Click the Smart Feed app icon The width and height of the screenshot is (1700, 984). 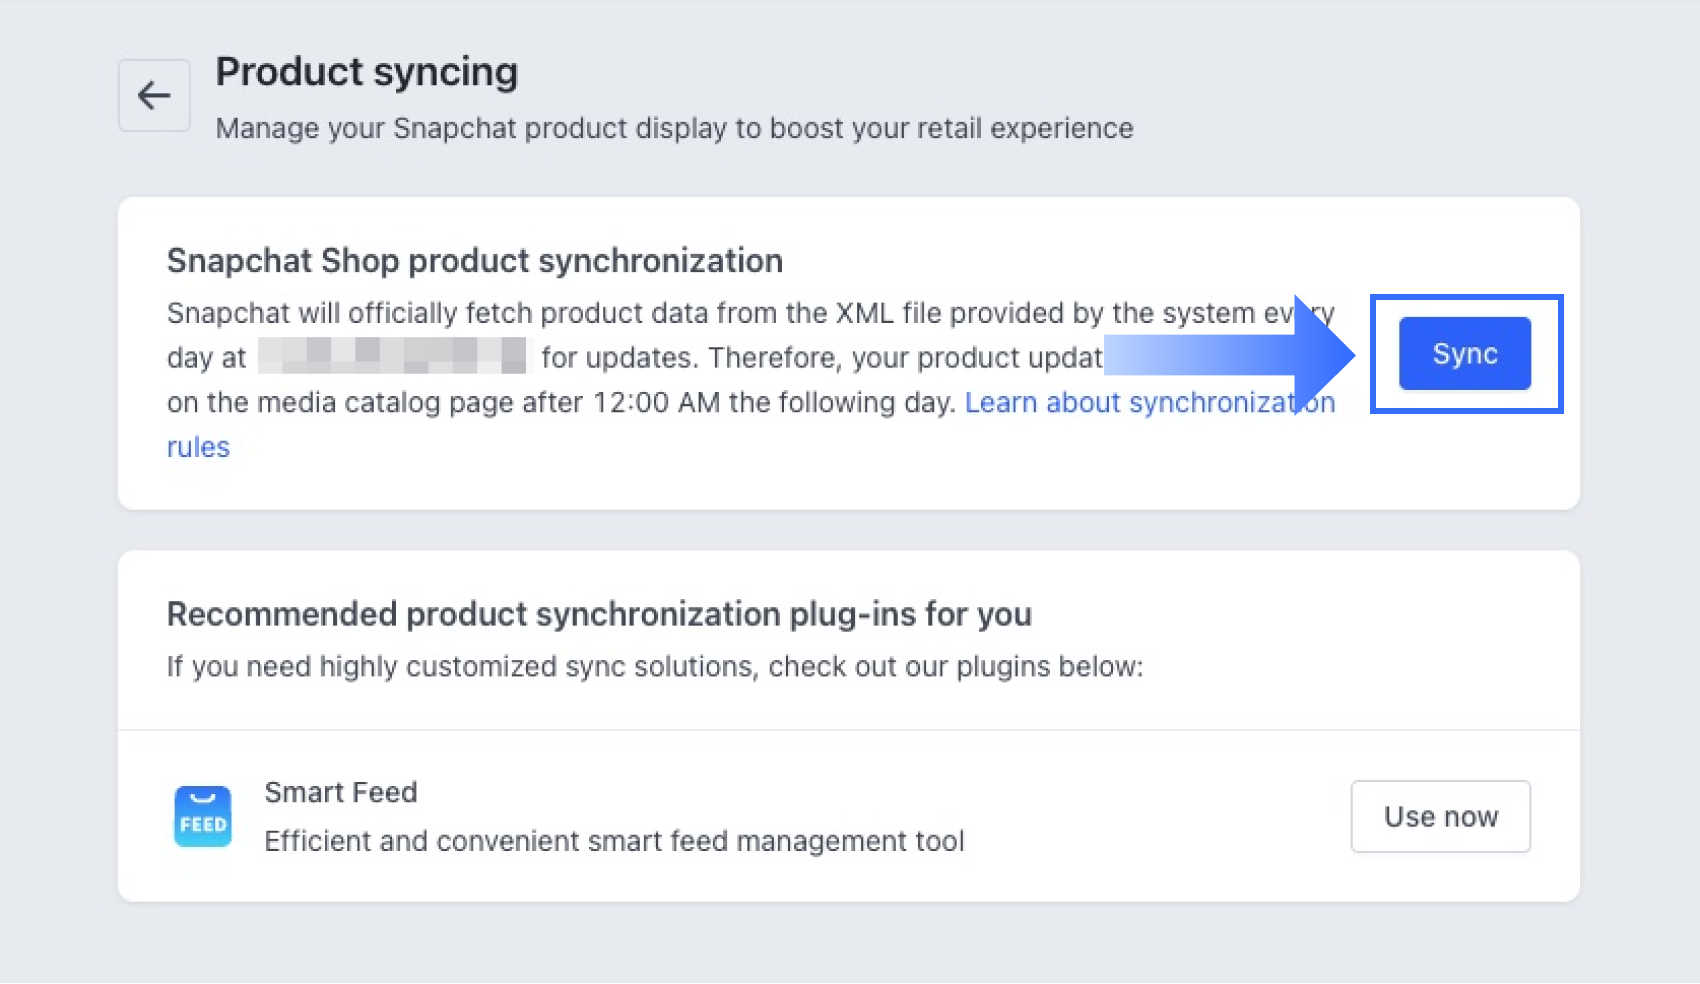203,816
